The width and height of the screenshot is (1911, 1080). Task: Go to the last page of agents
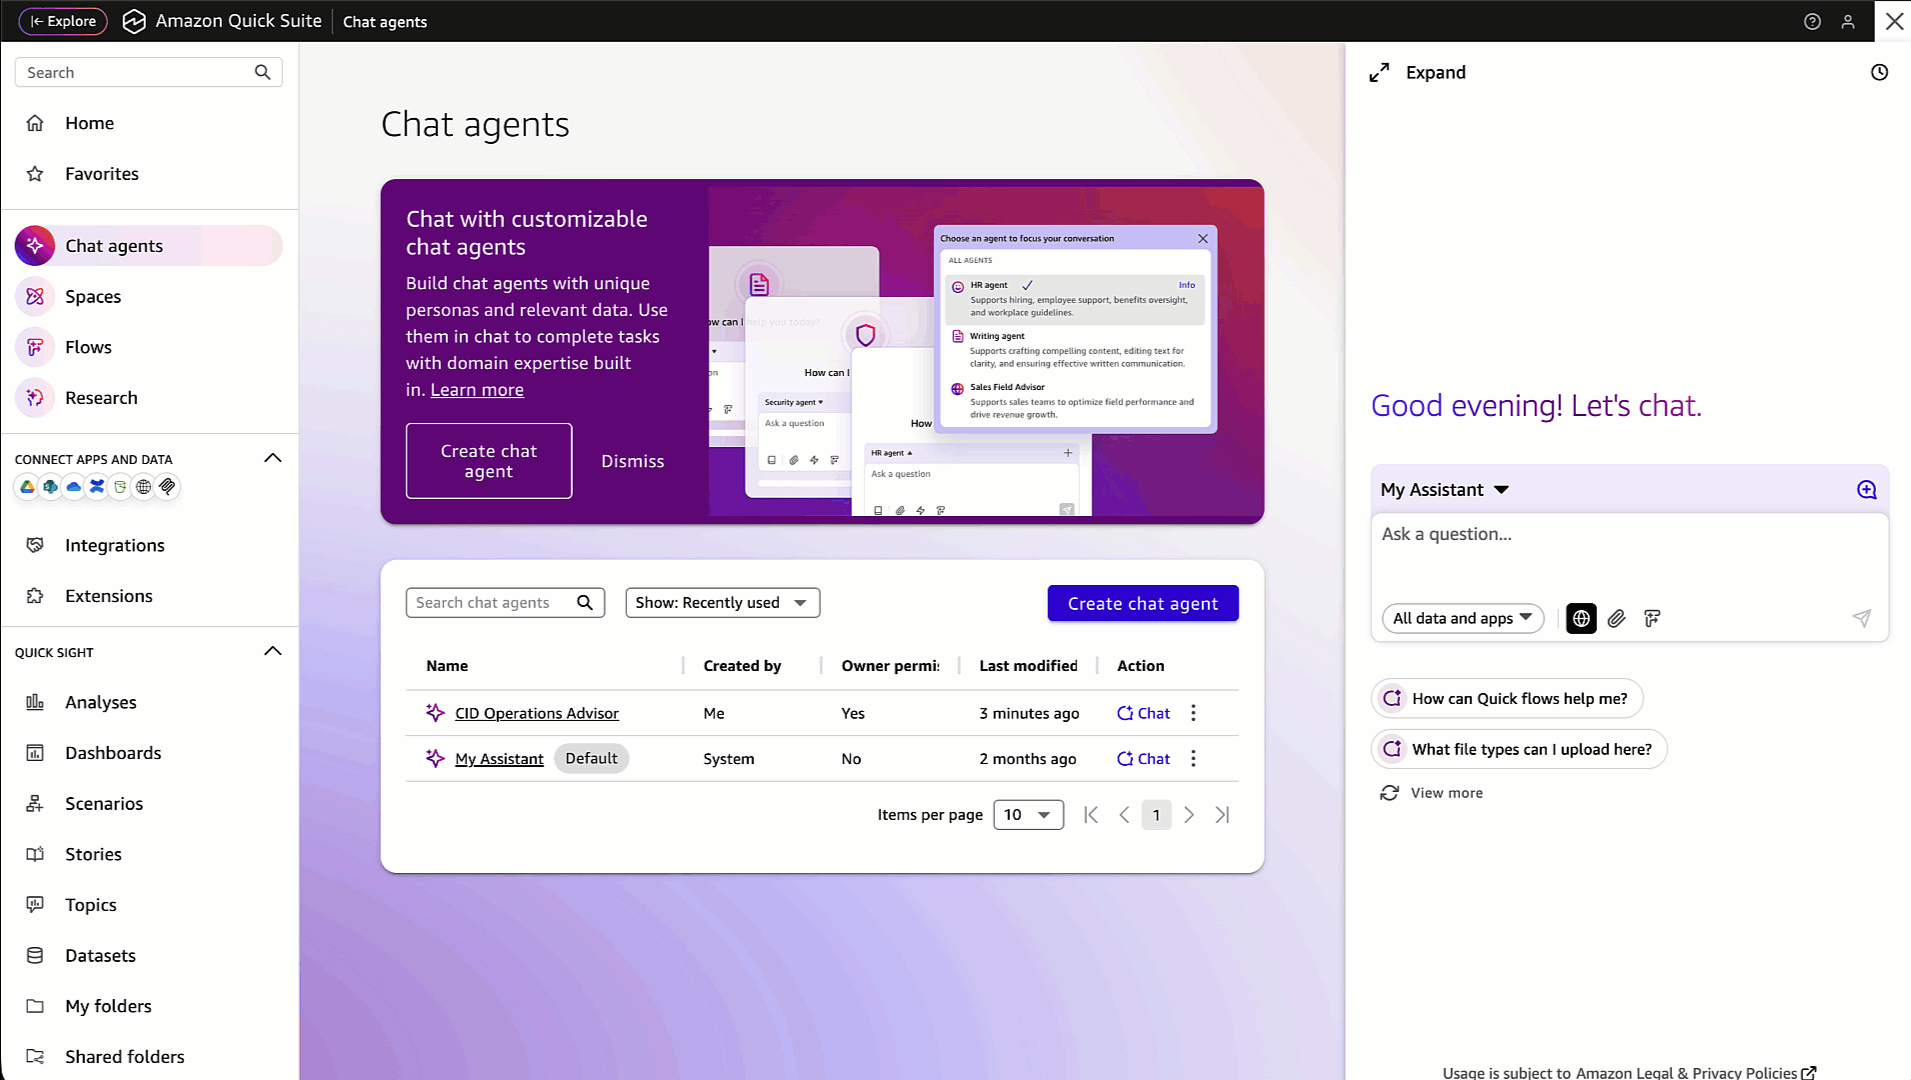[x=1222, y=815]
